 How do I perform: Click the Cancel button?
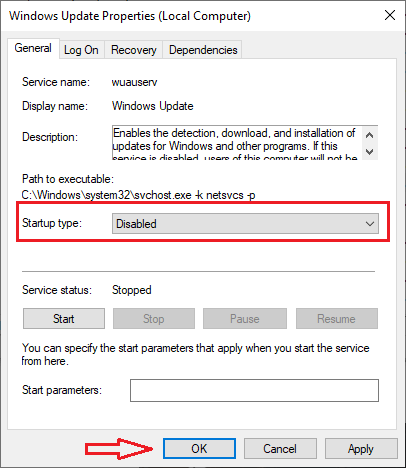point(280,449)
